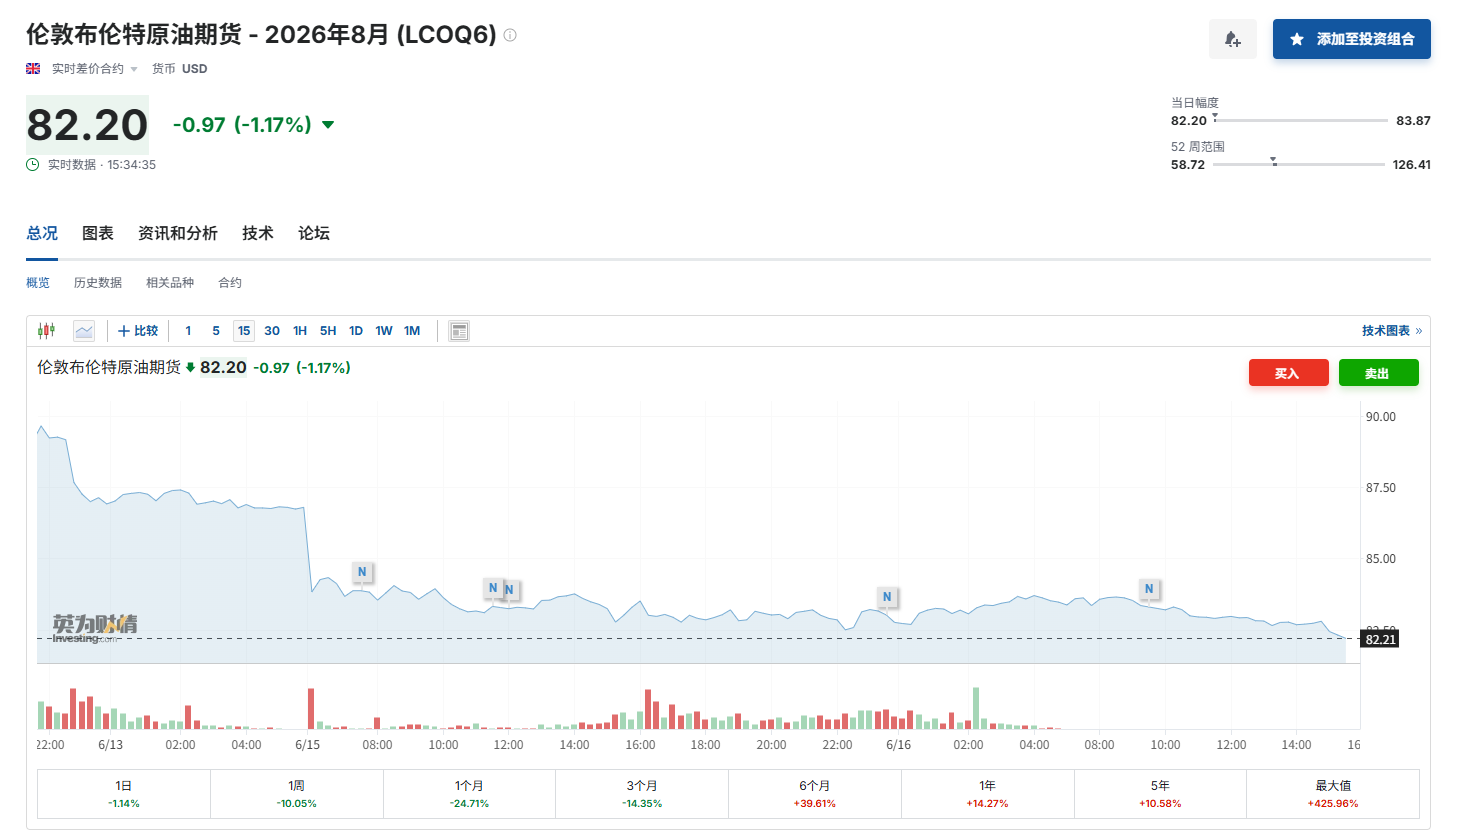Viewport: 1457px width, 840px height.
Task: Click the green 卖出 sell button
Action: 1378,373
